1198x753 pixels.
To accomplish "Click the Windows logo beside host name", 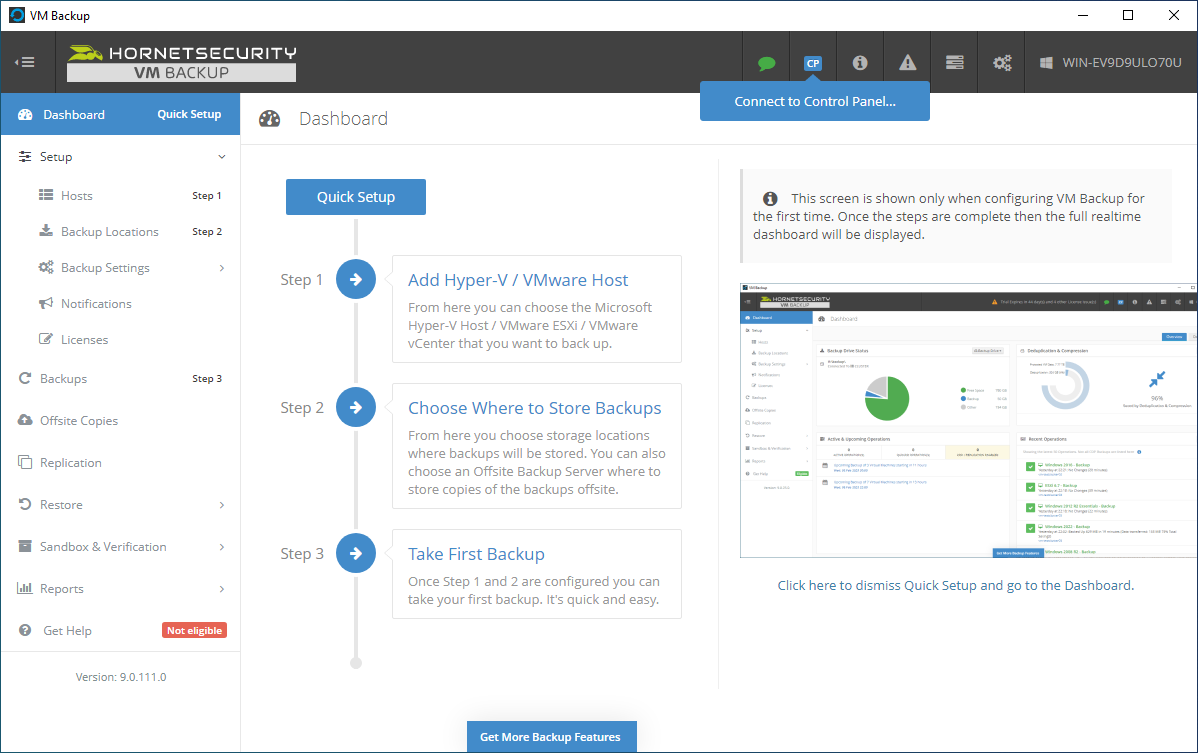I will click(x=1047, y=63).
